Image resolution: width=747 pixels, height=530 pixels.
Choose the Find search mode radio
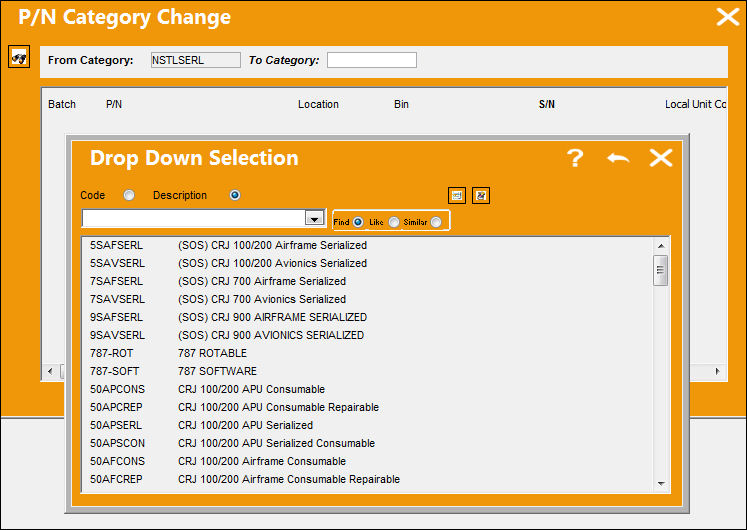pos(358,222)
